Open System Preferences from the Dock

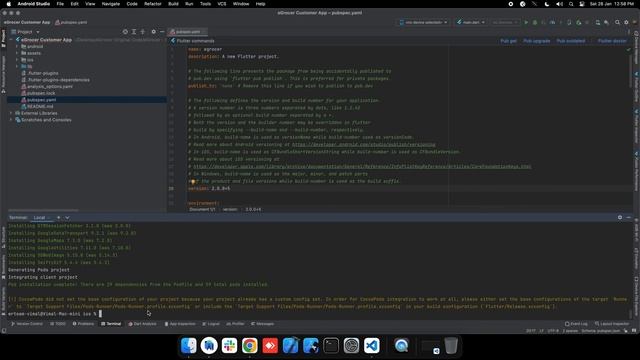point(351,345)
